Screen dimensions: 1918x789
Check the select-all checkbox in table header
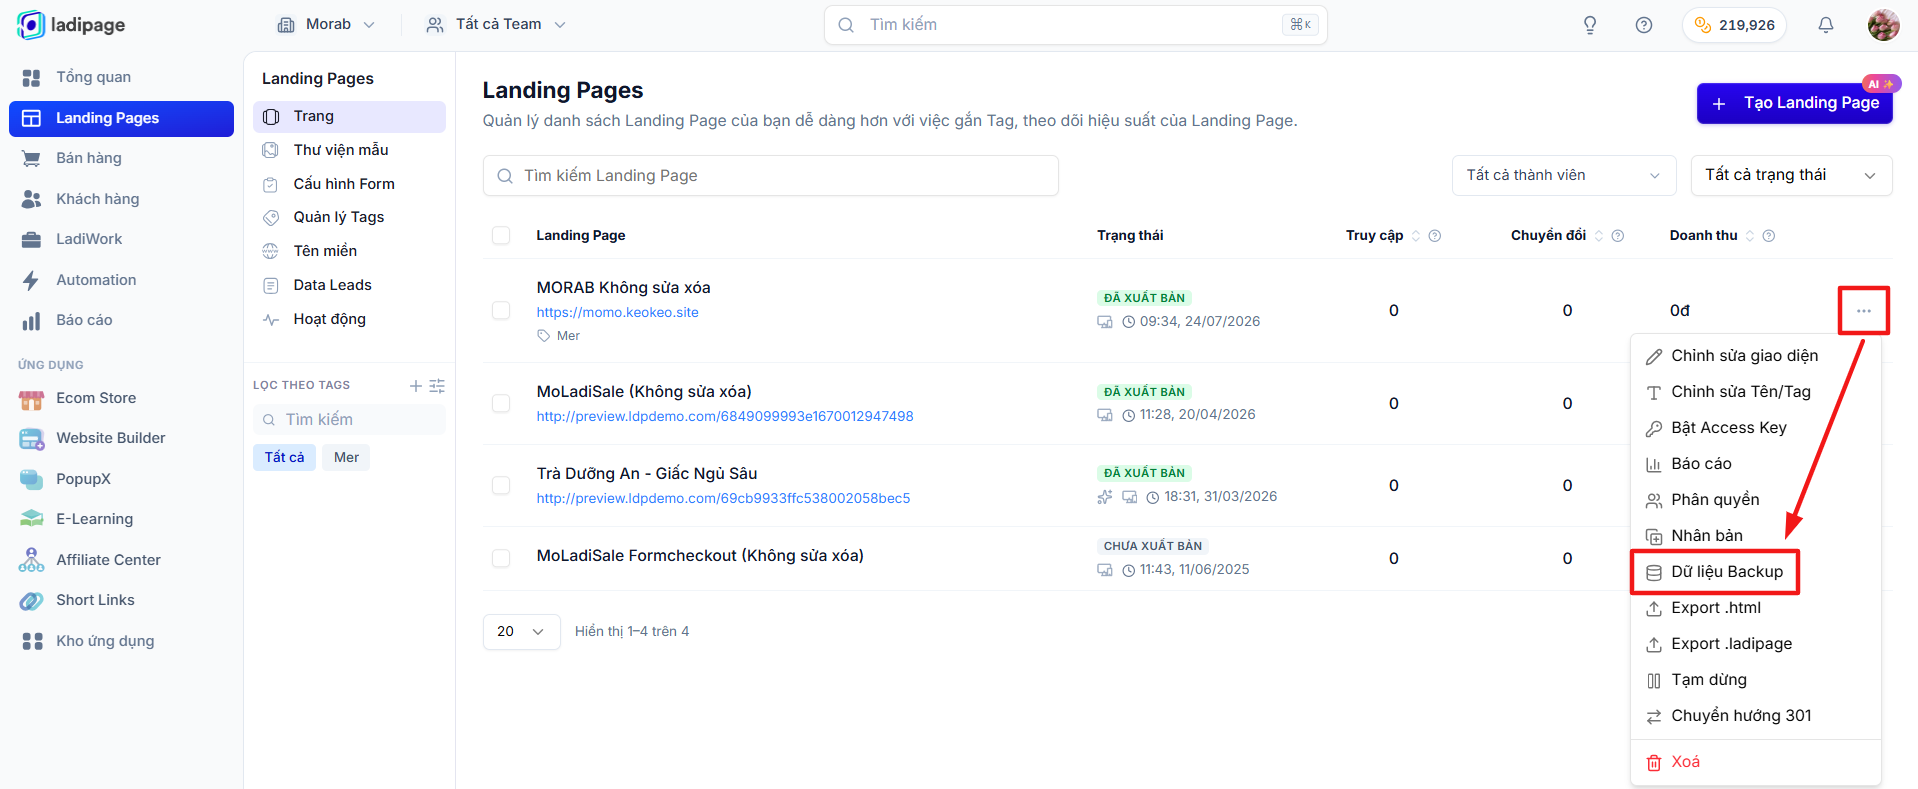[x=501, y=235]
